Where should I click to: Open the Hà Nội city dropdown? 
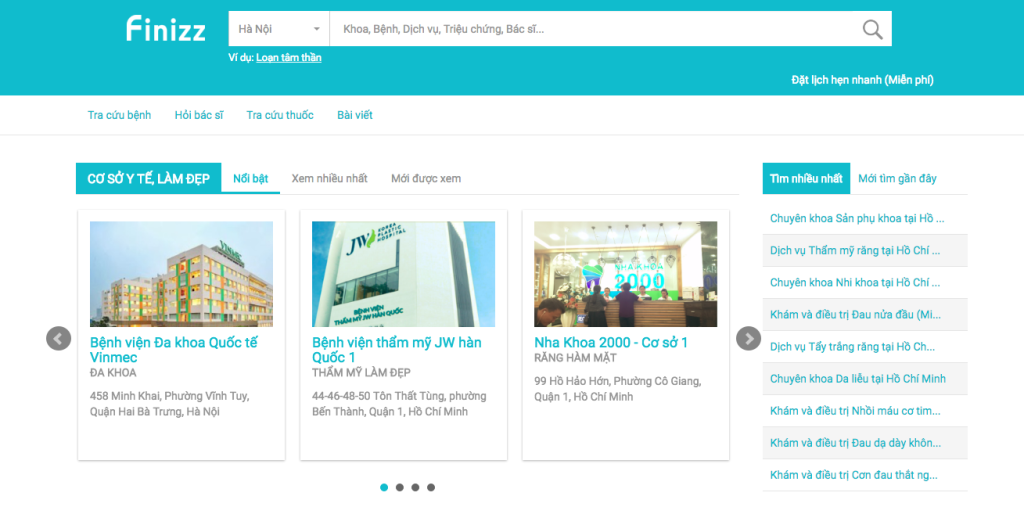[279, 29]
